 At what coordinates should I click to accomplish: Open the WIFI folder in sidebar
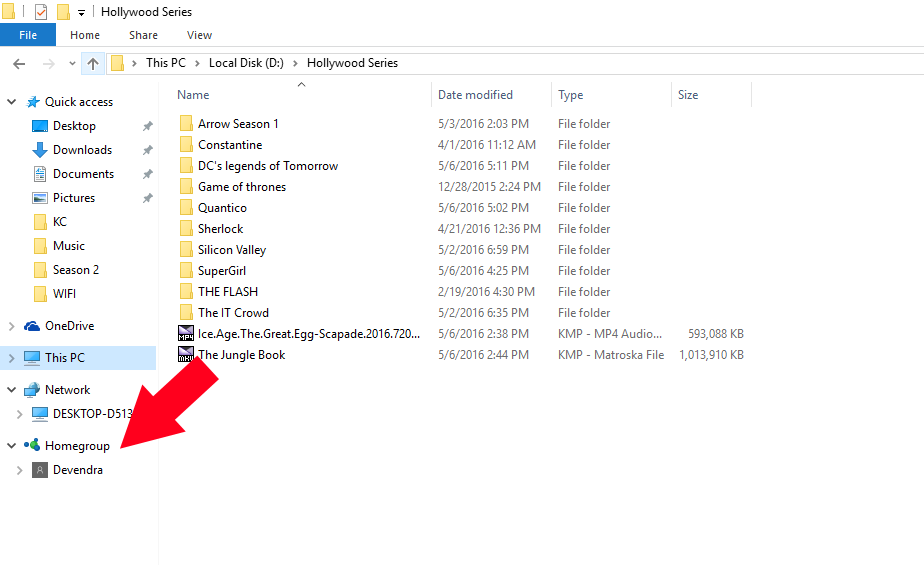tap(64, 294)
